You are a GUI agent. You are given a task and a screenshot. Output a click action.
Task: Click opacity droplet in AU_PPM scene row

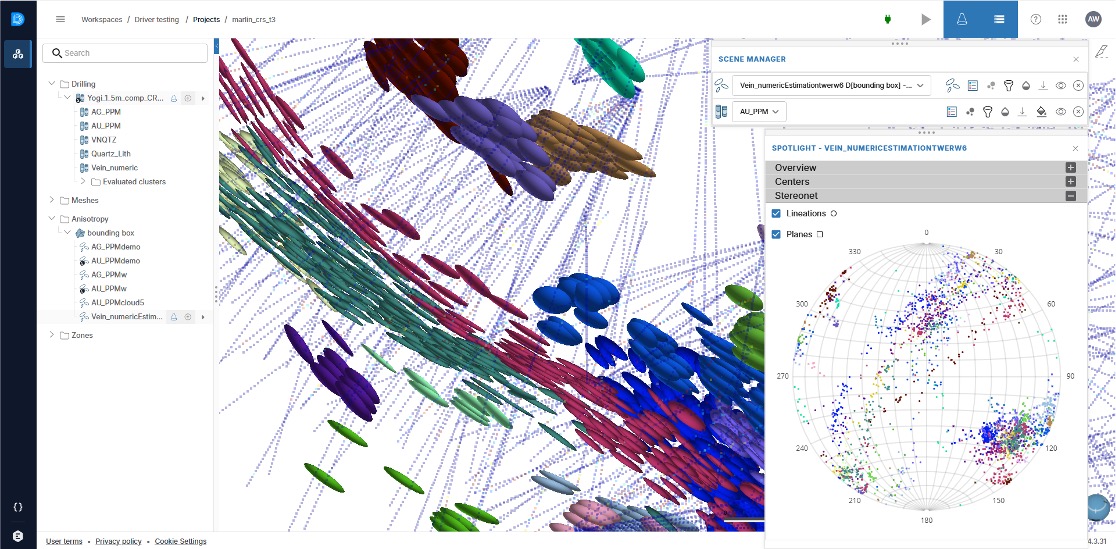pos(1005,111)
